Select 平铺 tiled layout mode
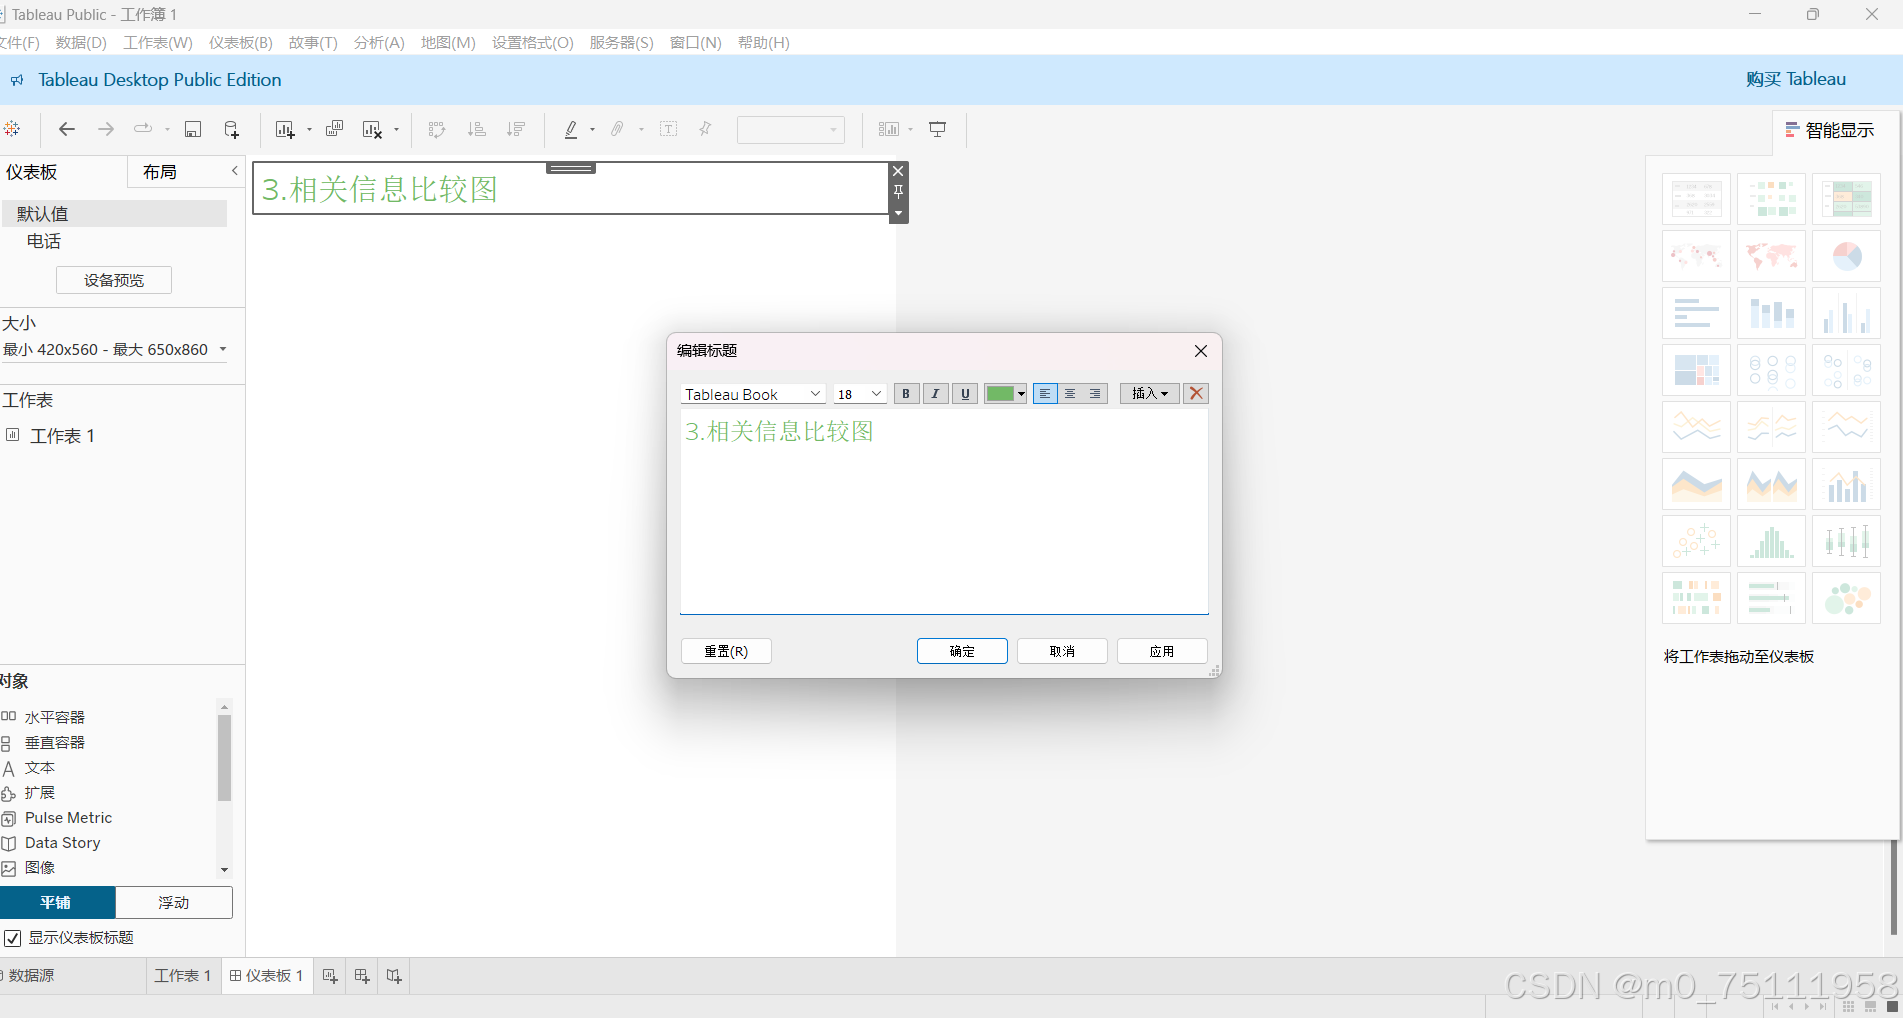Image resolution: width=1903 pixels, height=1018 pixels. pos(56,903)
